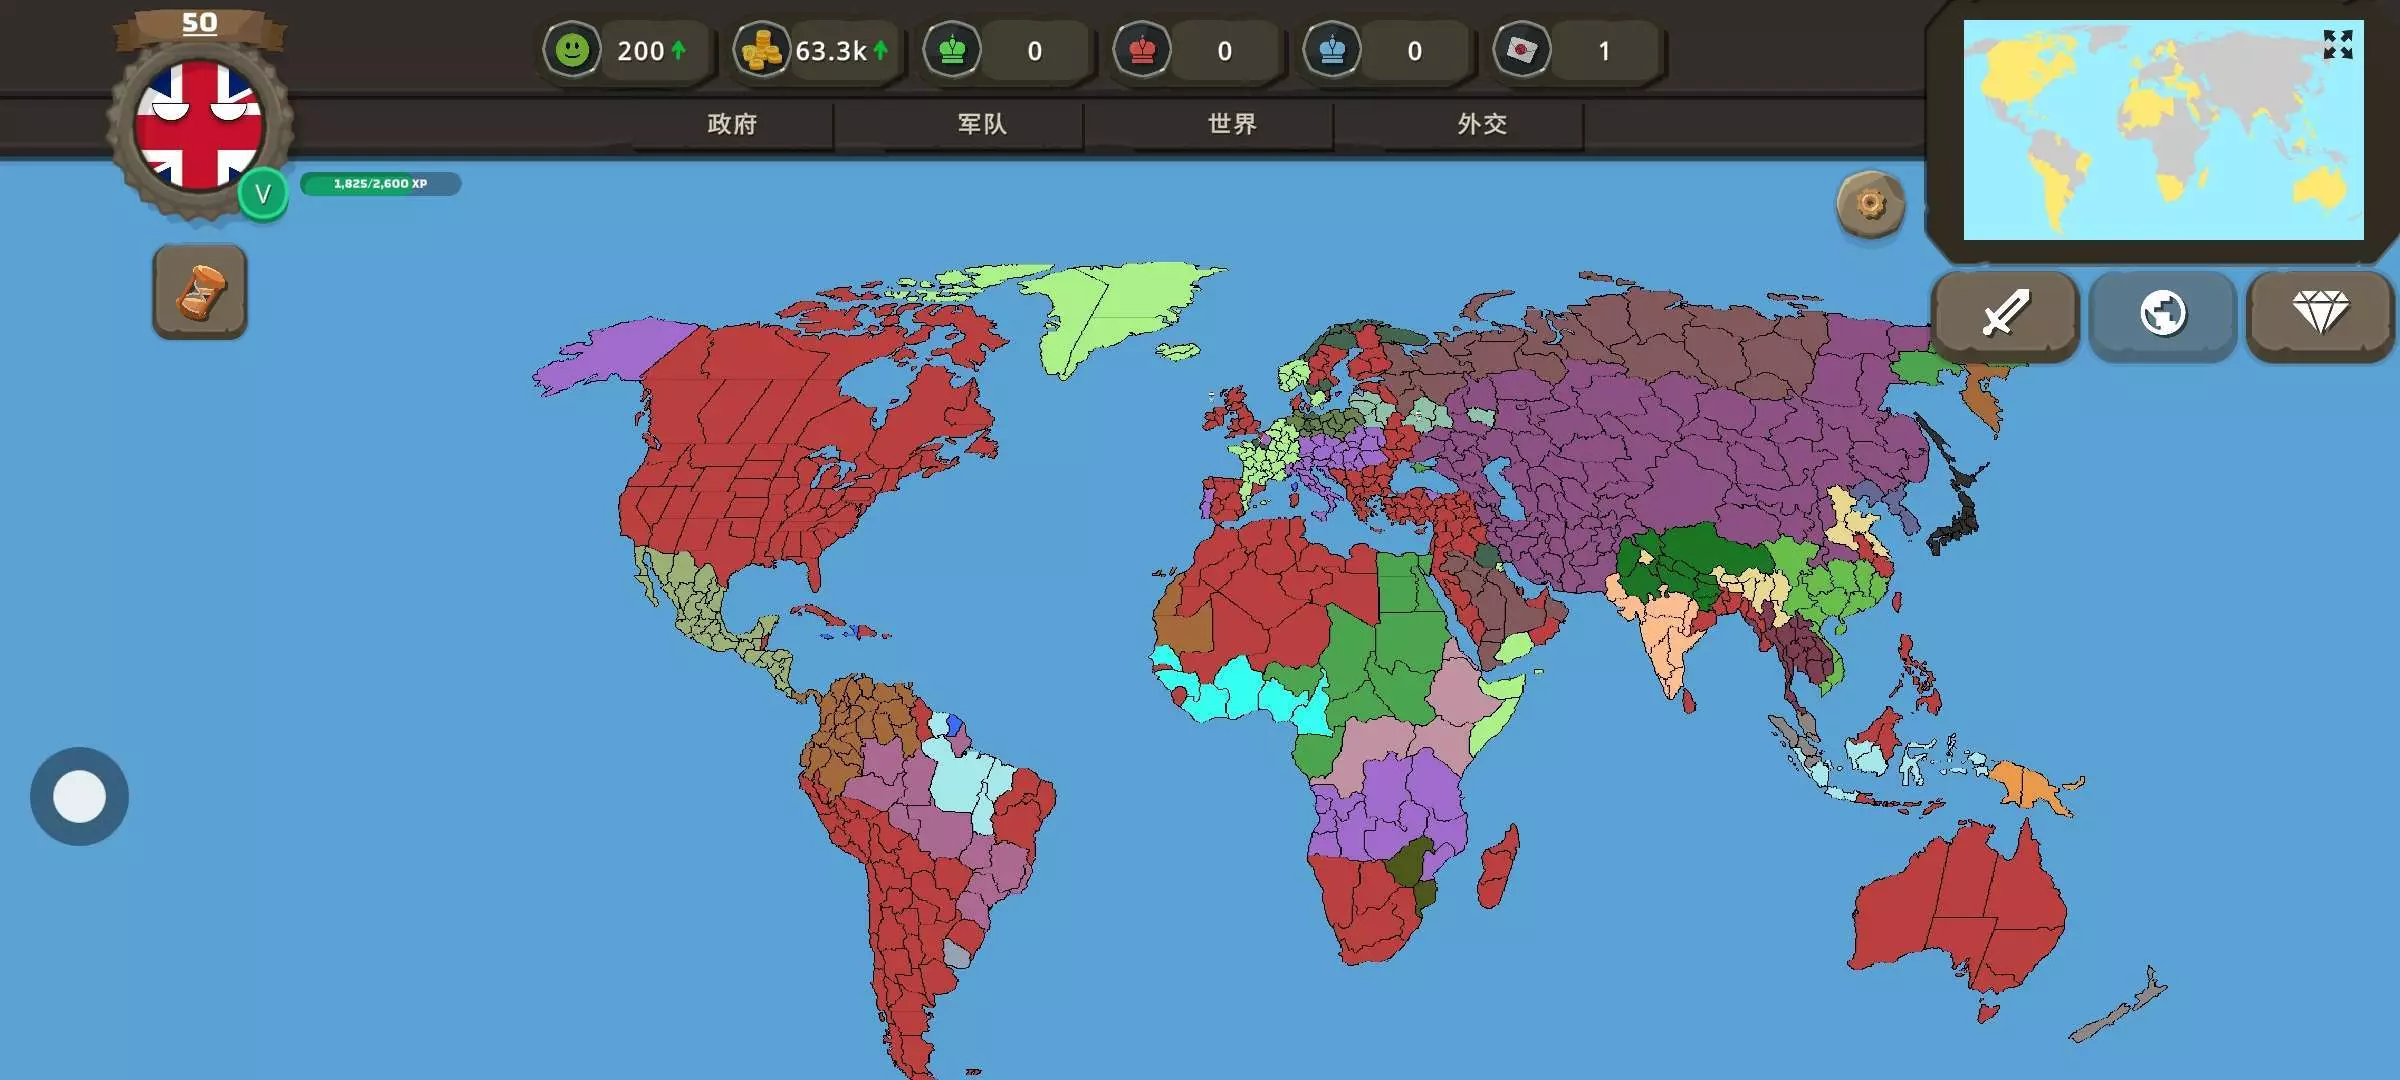Click the gear settings icon
Screen dimensions: 2400x1080
click(x=1870, y=204)
